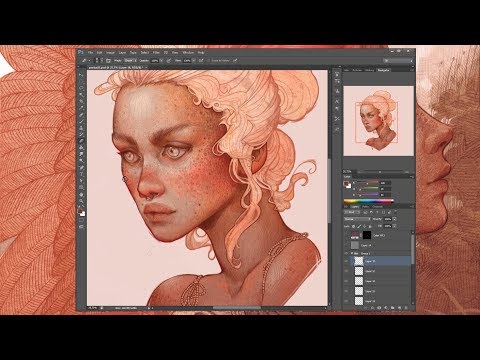Toggle airbrush mode in the options bar
Image resolution: width=480 pixels, height=360 pixels.
coord(201,61)
